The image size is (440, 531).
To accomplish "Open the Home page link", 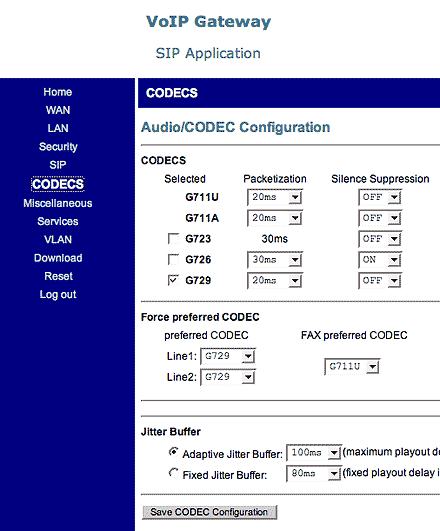I will (58, 92).
